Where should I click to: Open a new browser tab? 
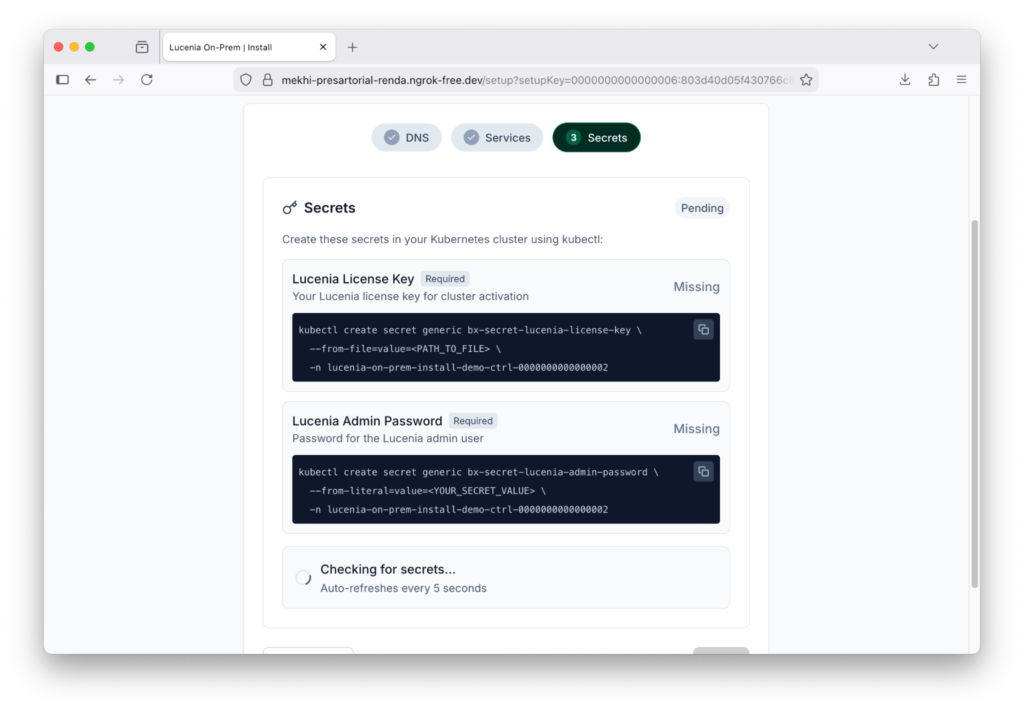click(352, 47)
